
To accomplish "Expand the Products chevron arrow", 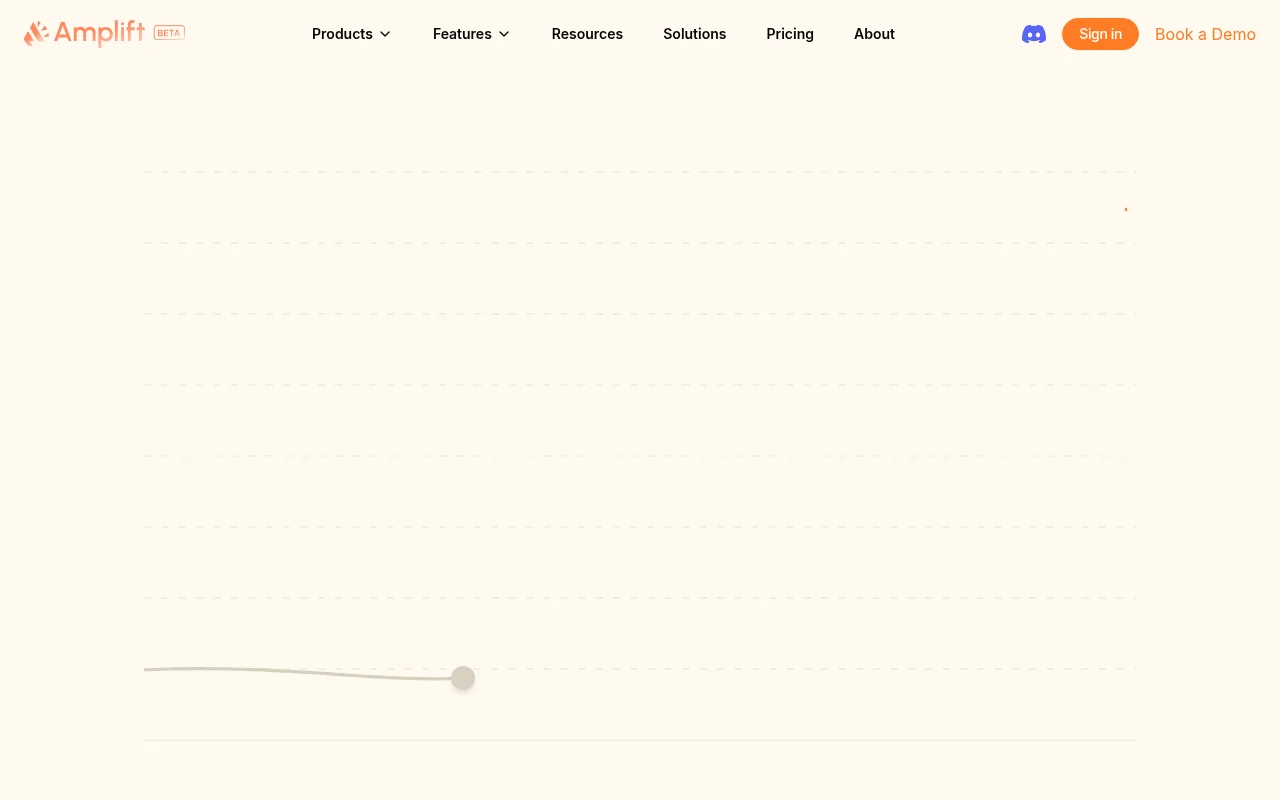I will click(x=385, y=34).
